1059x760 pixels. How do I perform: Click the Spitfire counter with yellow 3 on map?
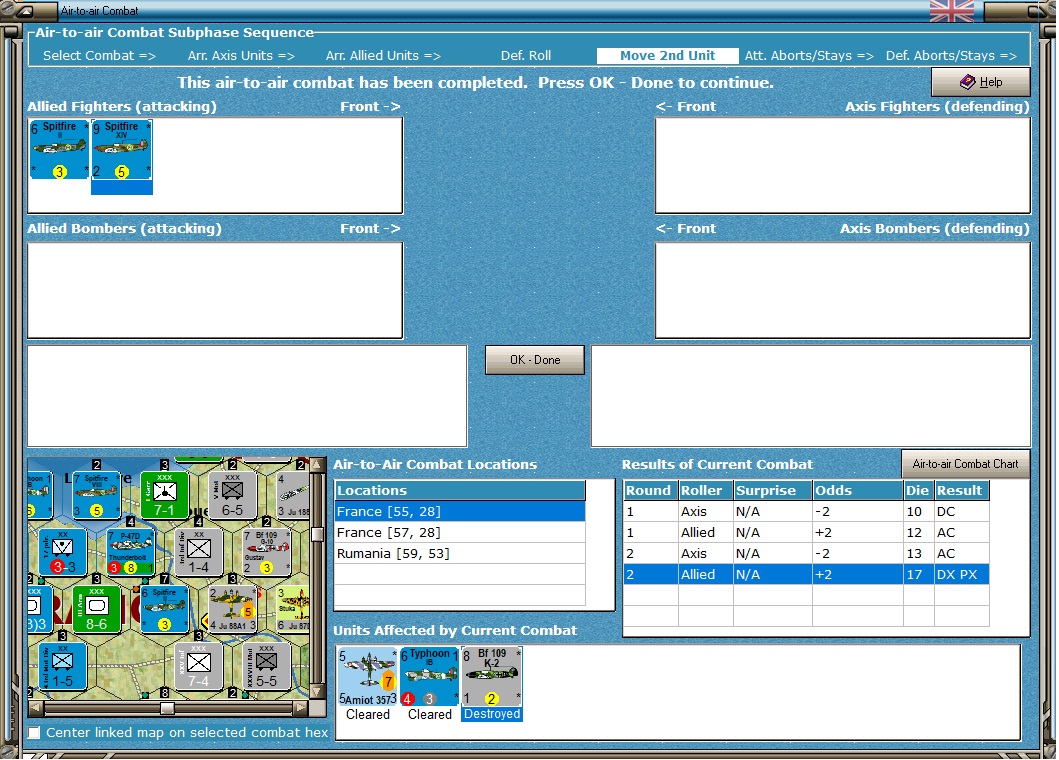[164, 609]
